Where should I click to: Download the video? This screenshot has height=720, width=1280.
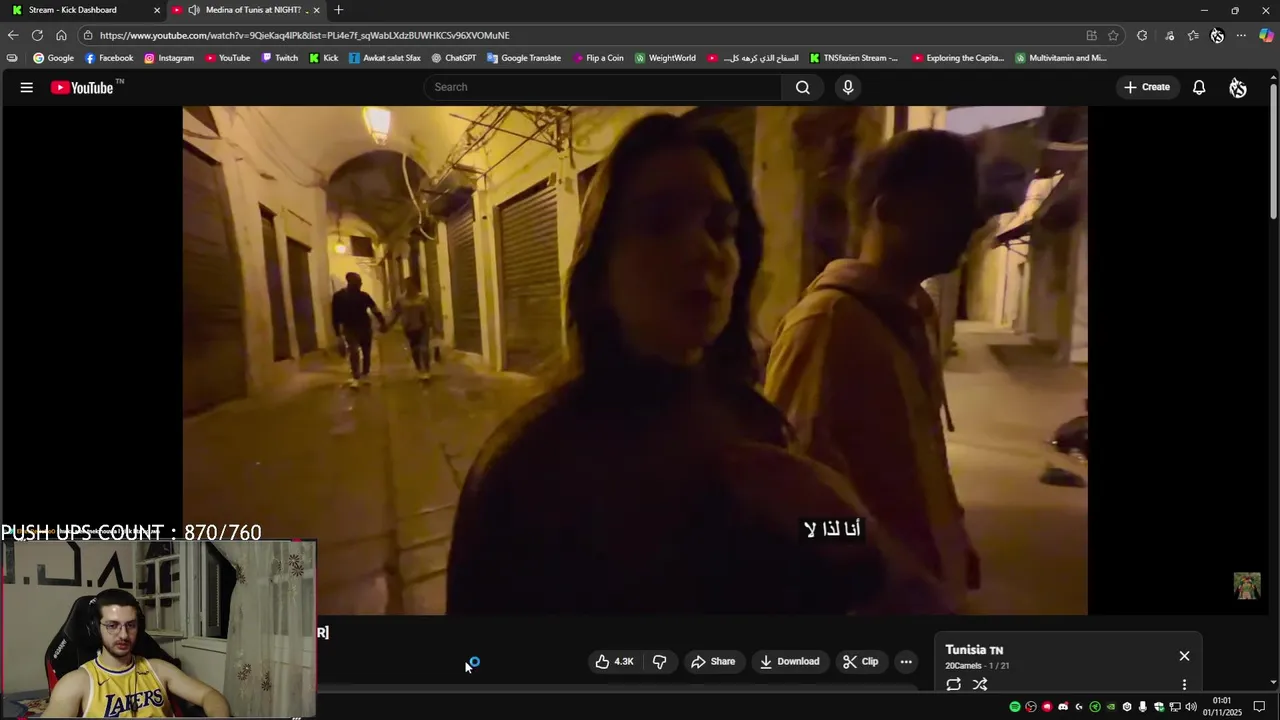coord(789,661)
